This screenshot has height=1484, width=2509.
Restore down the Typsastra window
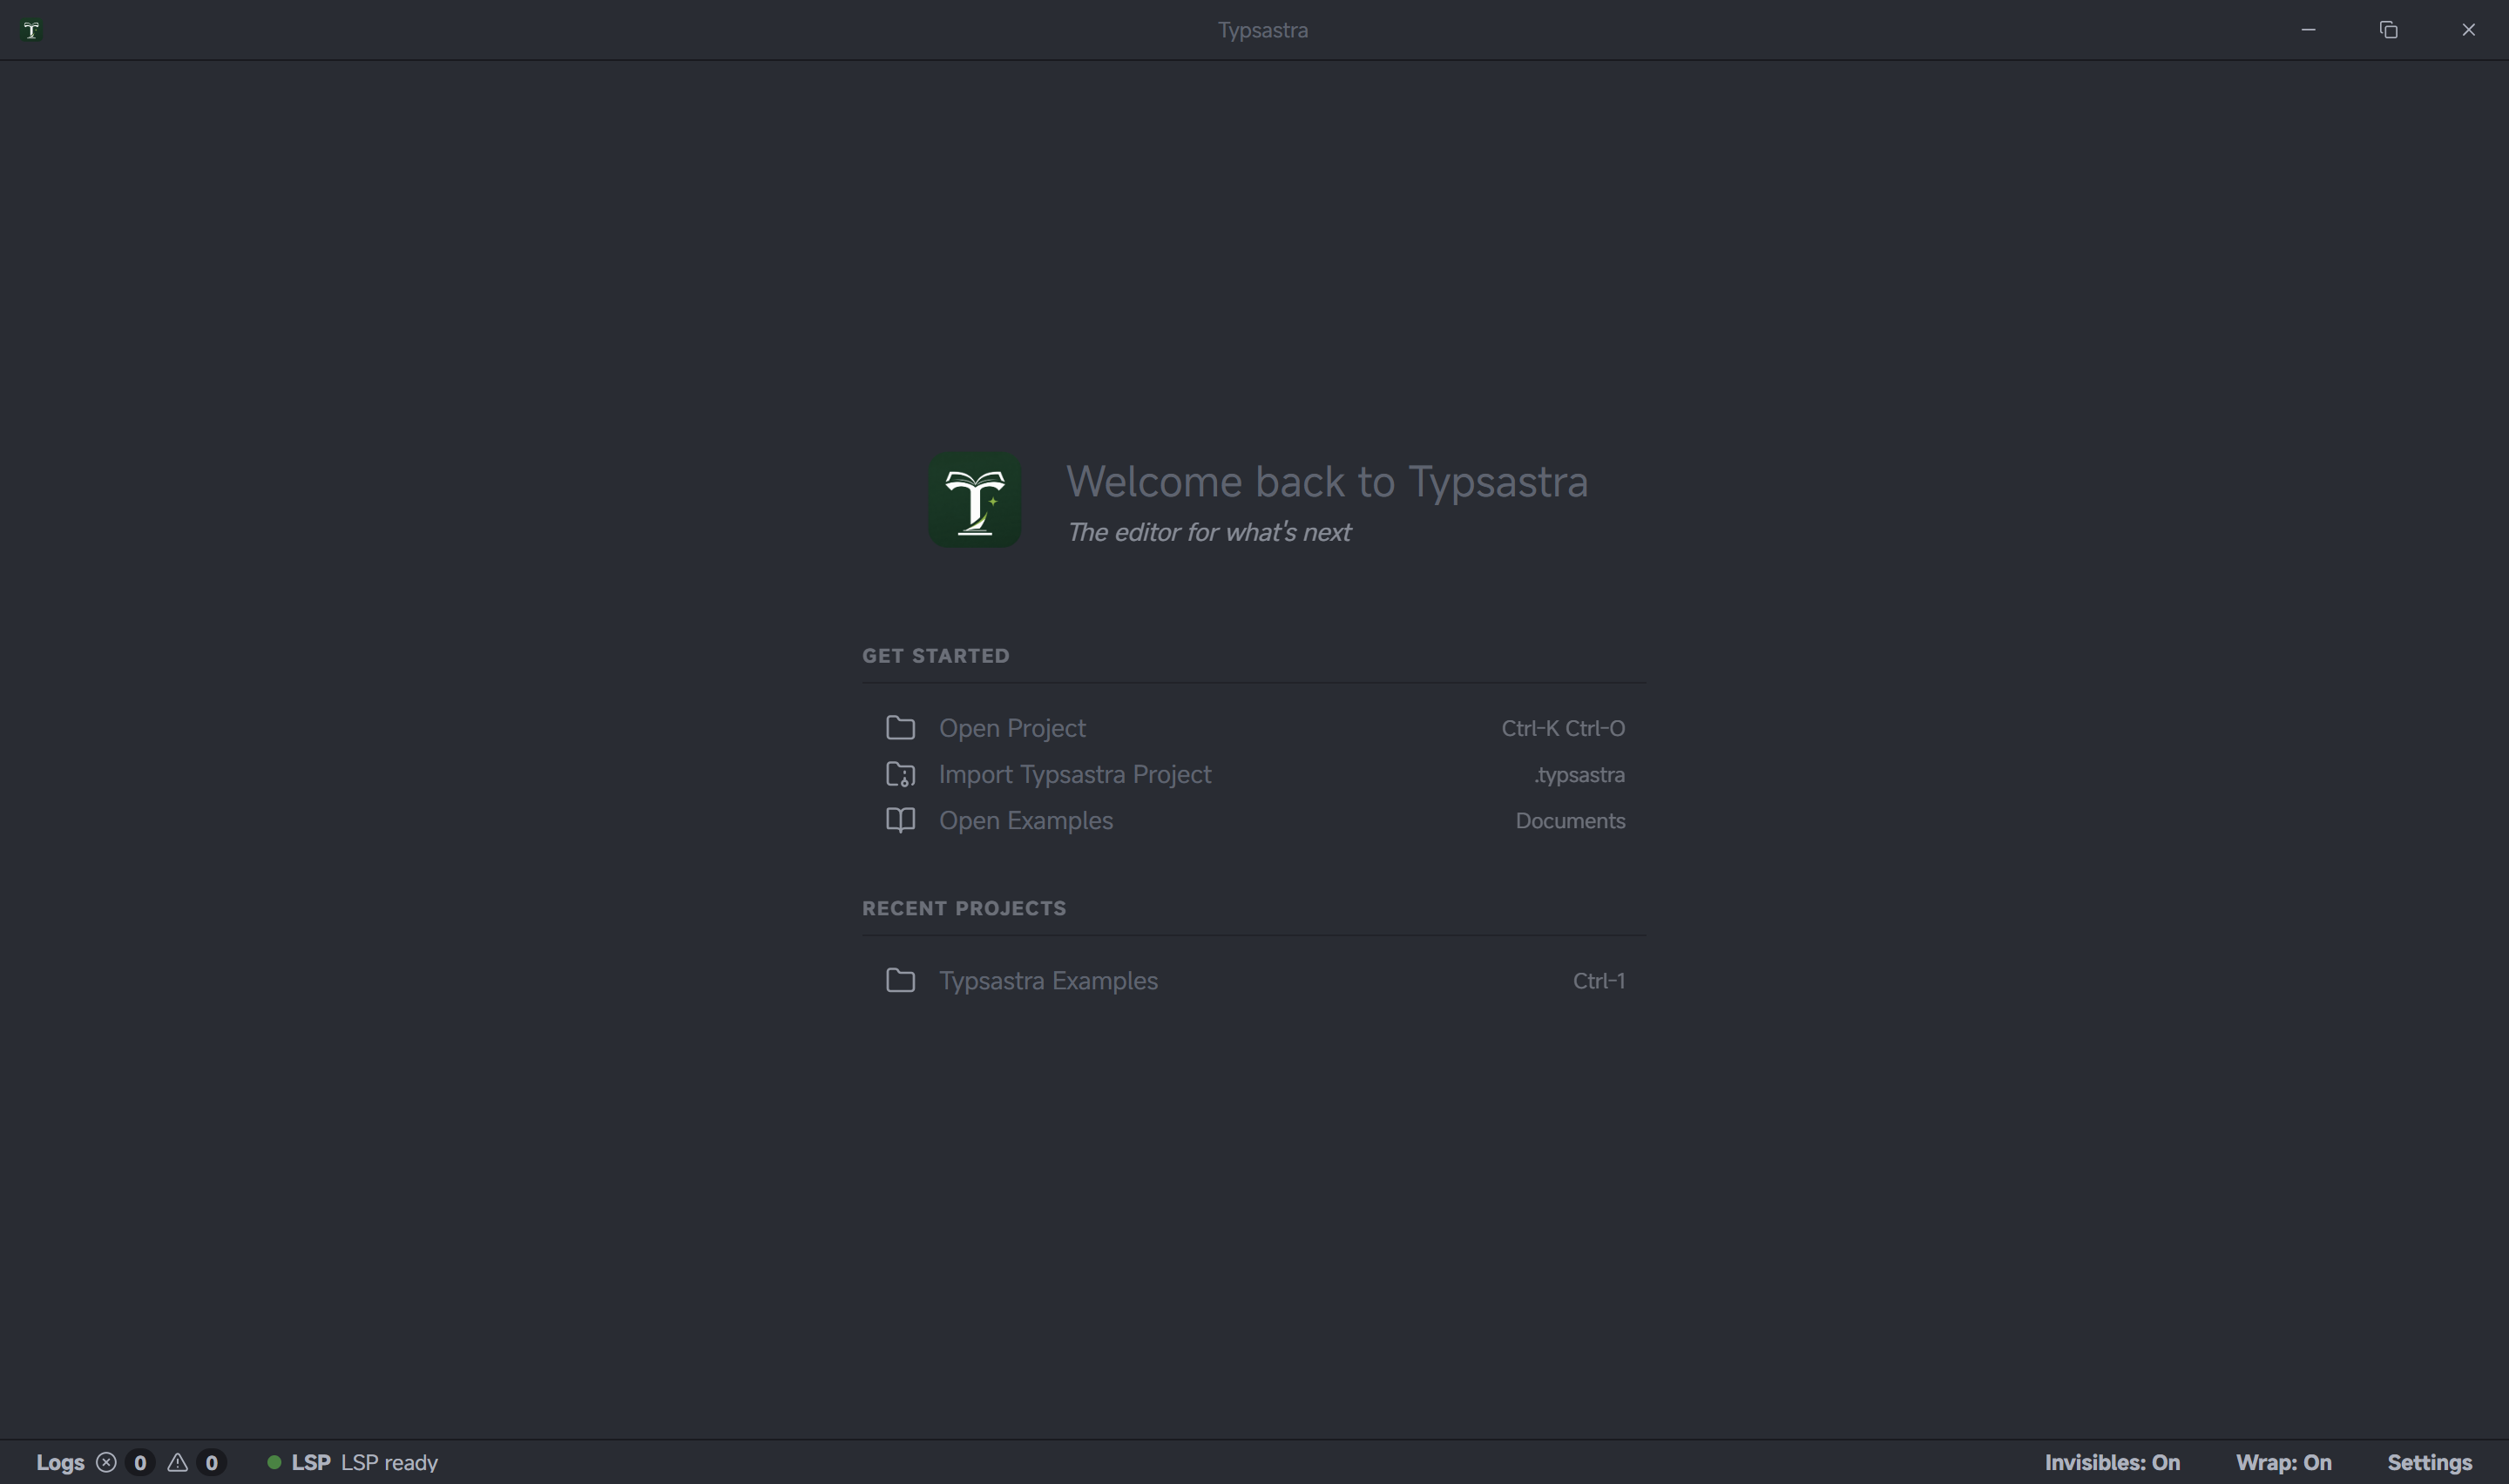[2388, 30]
